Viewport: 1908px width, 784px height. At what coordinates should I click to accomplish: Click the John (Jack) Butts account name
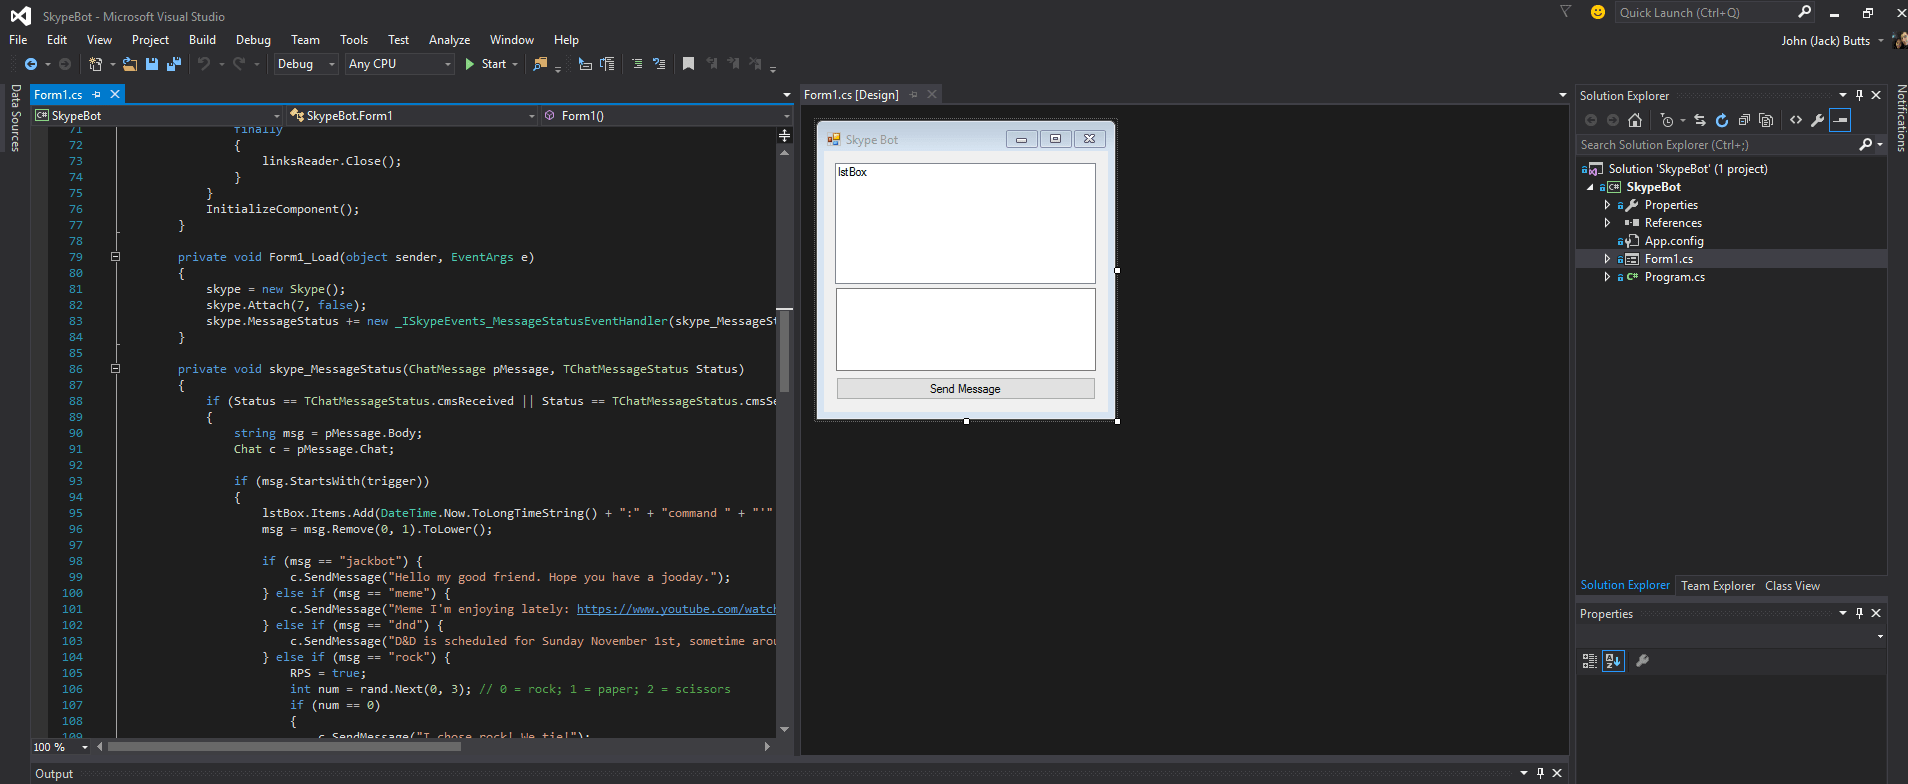pos(1825,41)
